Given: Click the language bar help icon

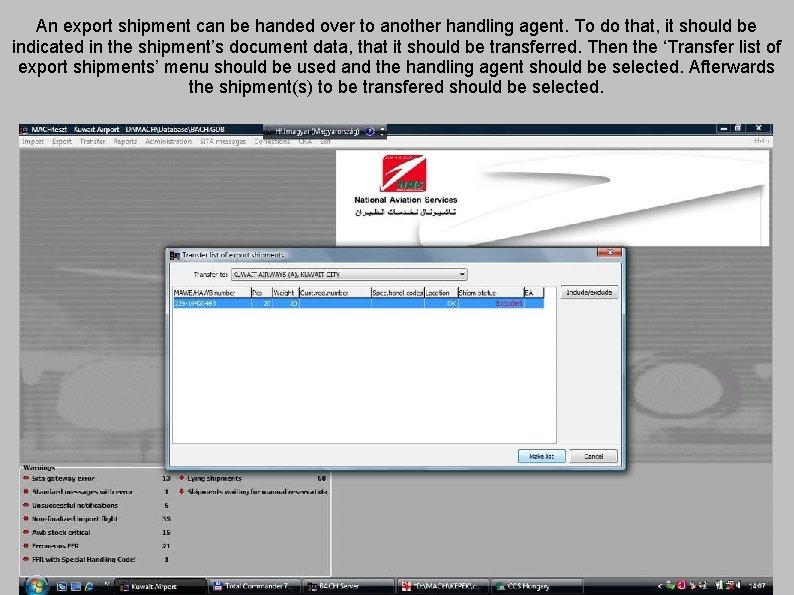Looking at the screenshot, I should [x=370, y=132].
